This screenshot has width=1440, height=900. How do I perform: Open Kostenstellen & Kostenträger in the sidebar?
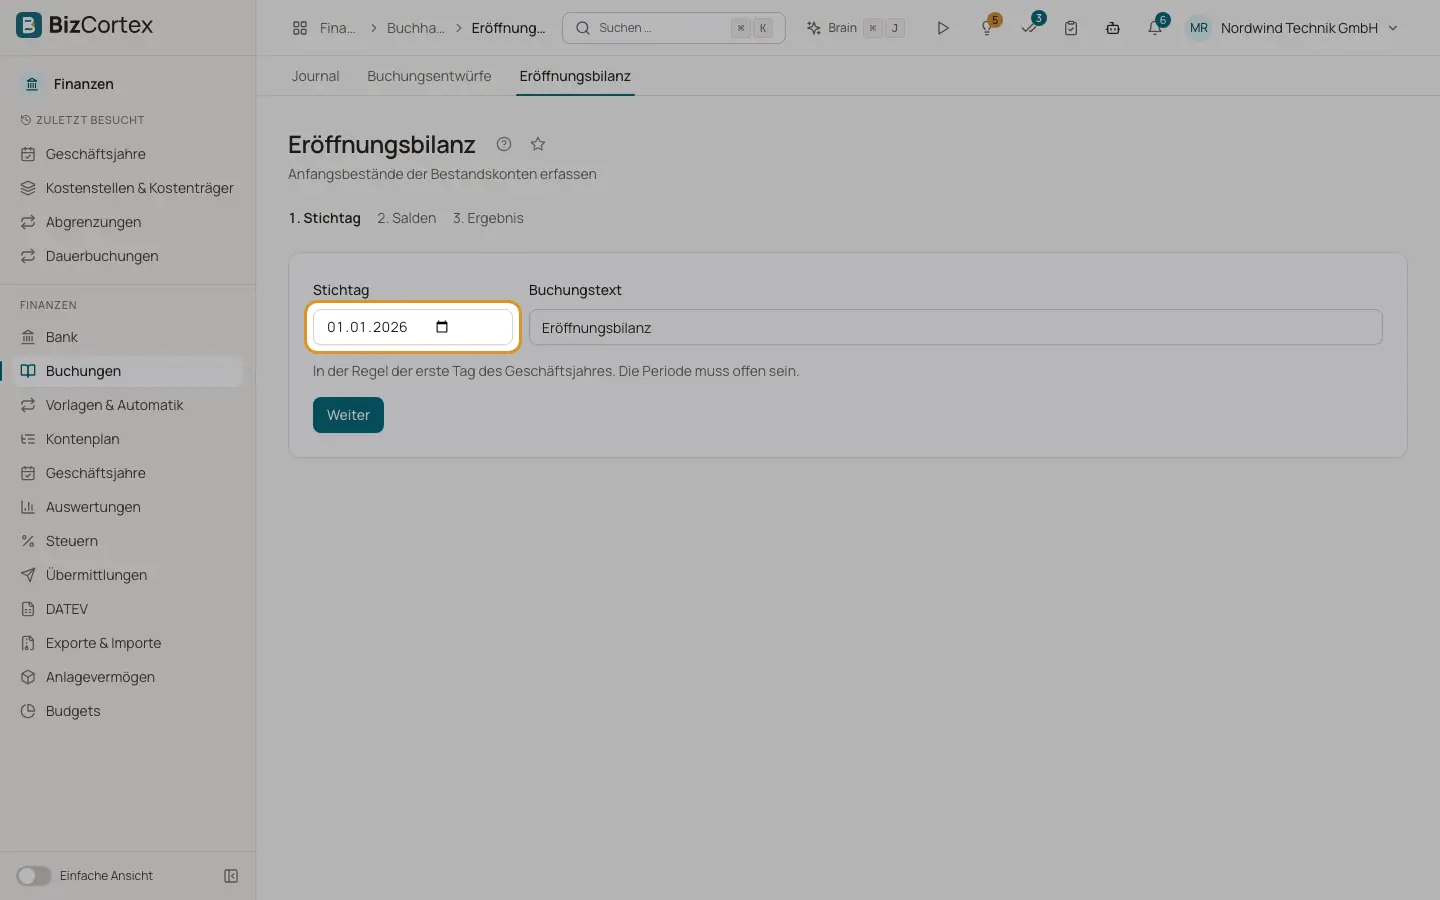[x=127, y=188]
